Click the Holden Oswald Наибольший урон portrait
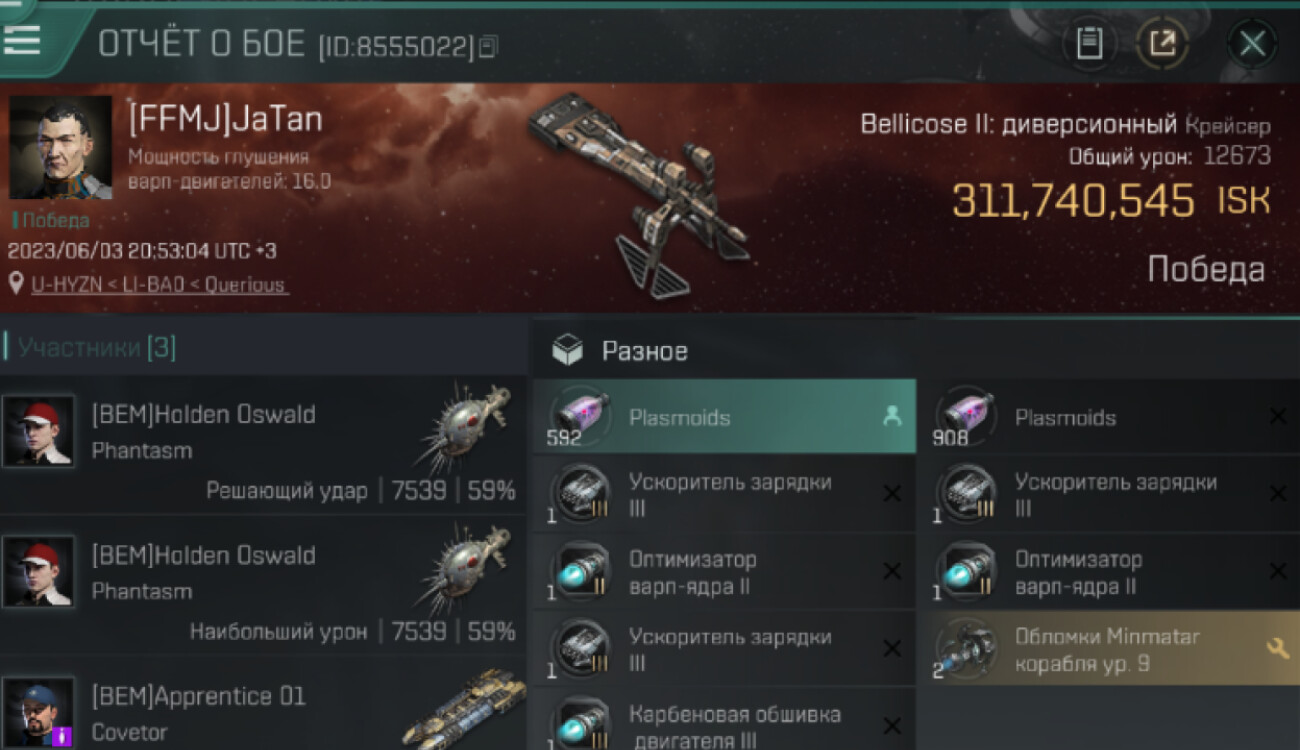This screenshot has width=1300, height=750. click(38, 571)
